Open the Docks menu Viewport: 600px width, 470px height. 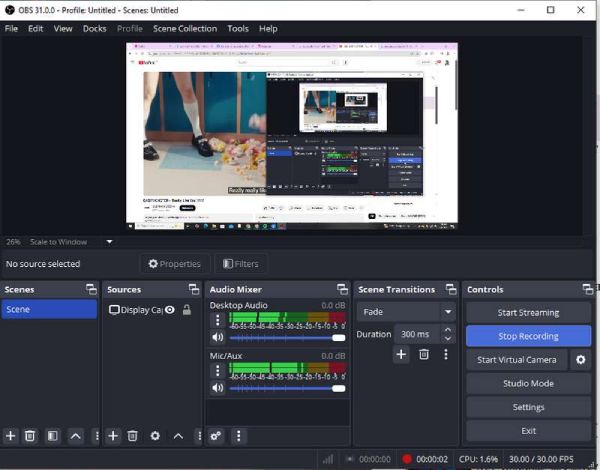95,29
